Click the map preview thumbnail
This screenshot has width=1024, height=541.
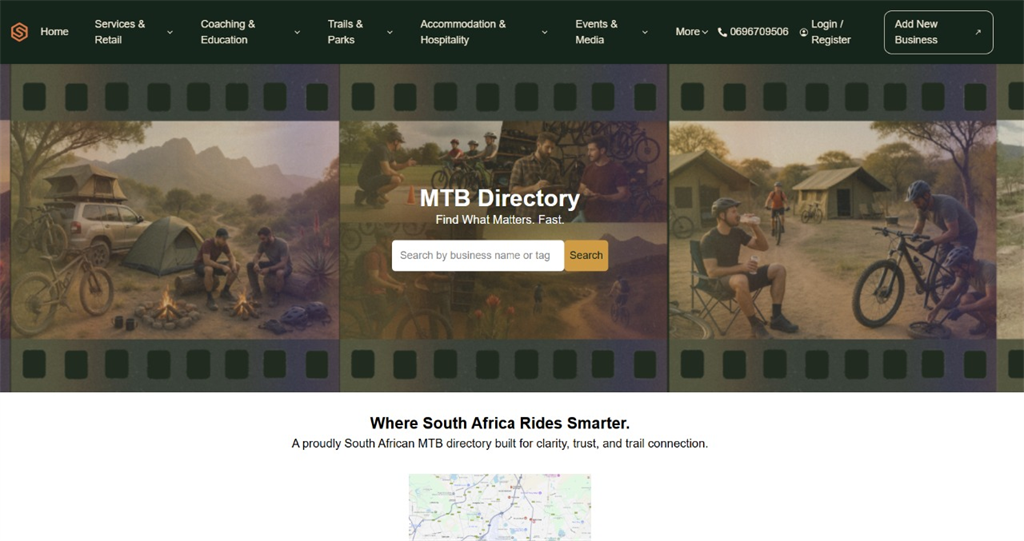(499, 507)
